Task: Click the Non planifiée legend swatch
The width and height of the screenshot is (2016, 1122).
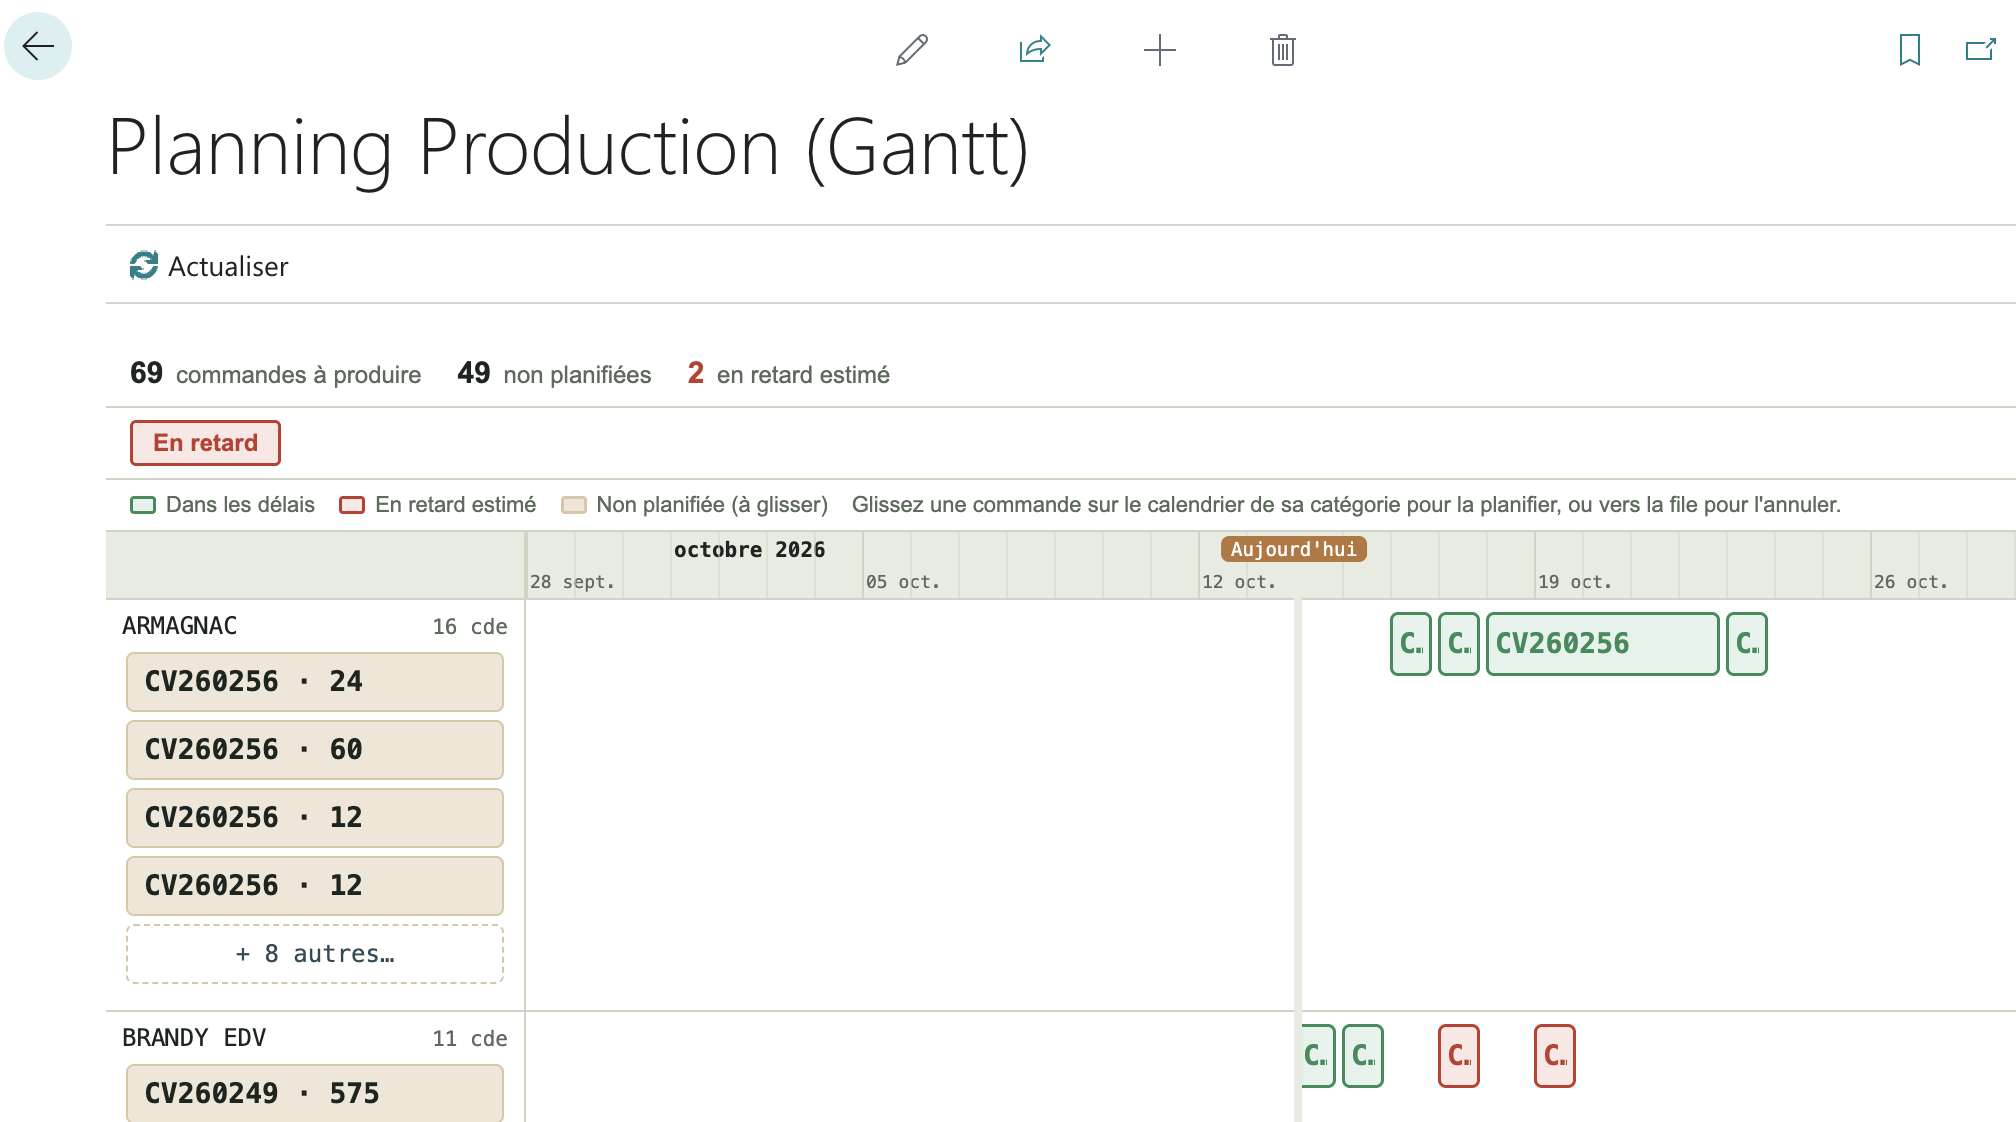Action: coord(574,505)
